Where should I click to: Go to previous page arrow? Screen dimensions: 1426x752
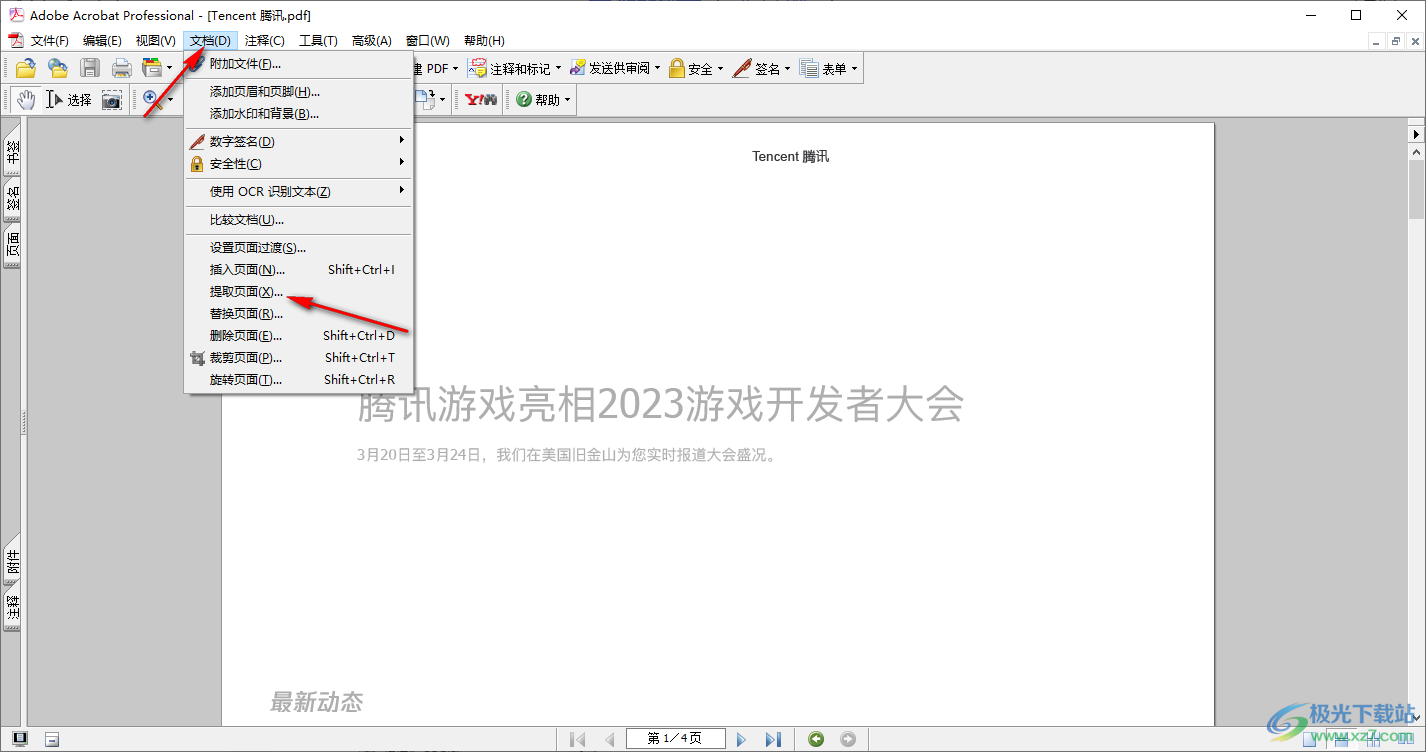click(609, 739)
